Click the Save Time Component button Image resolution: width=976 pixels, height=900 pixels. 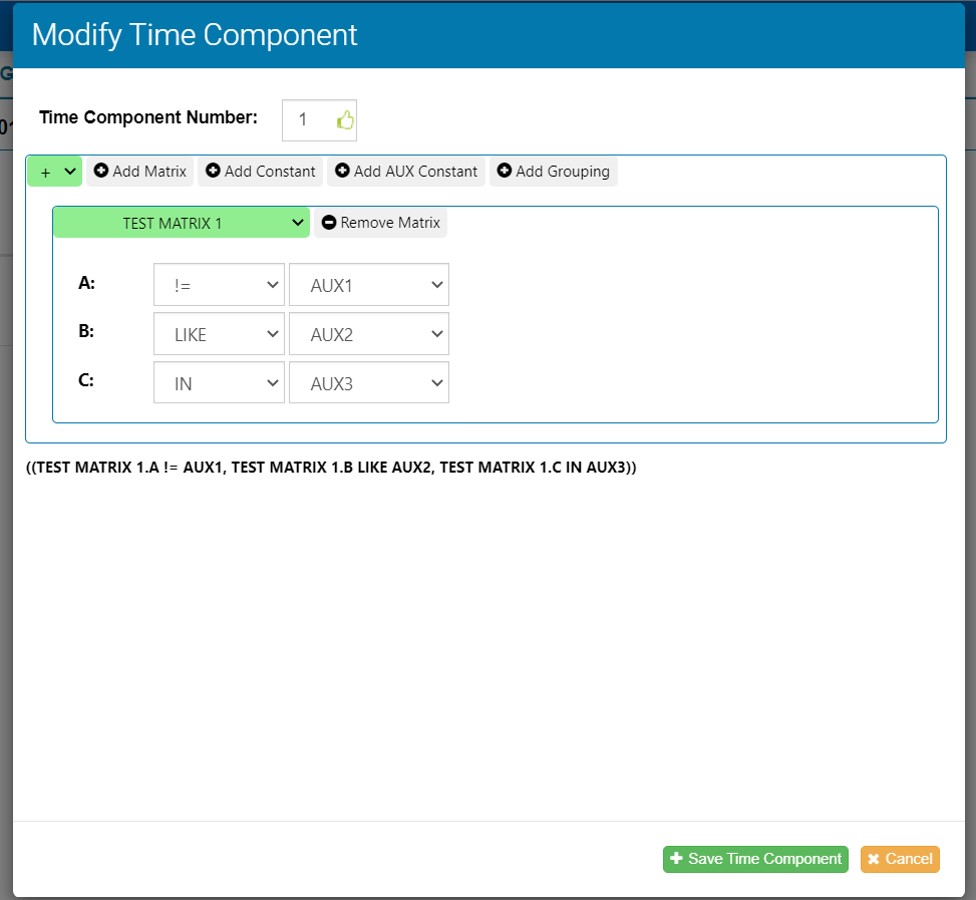point(755,859)
